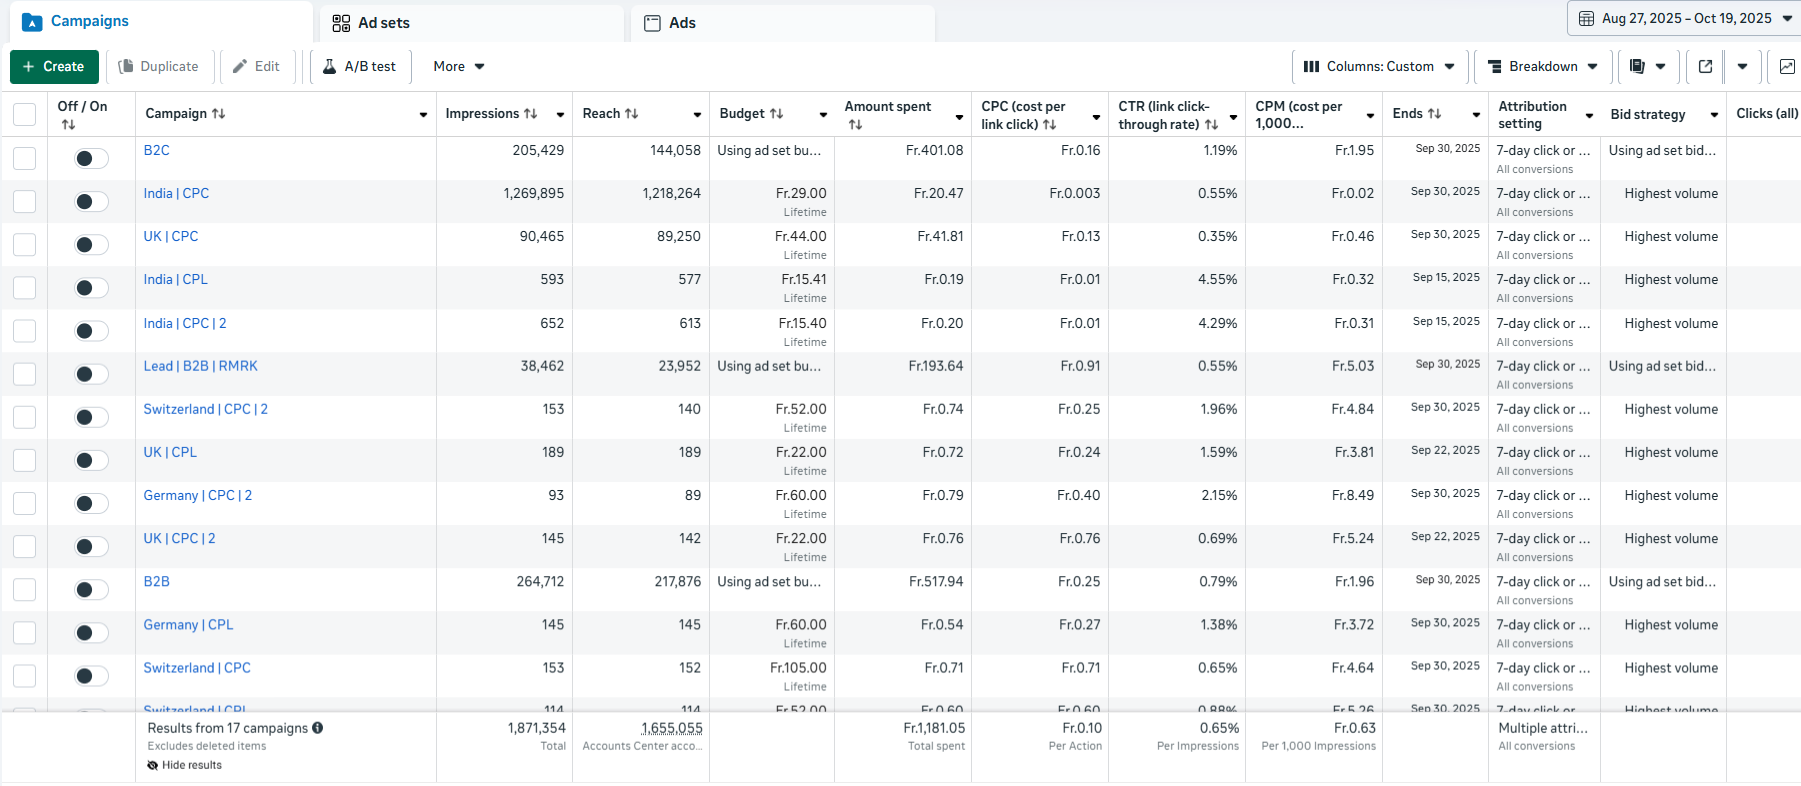Screen dimensions: 1801x786
Task: Sort by Impressions column arrows
Action: [x=531, y=114]
